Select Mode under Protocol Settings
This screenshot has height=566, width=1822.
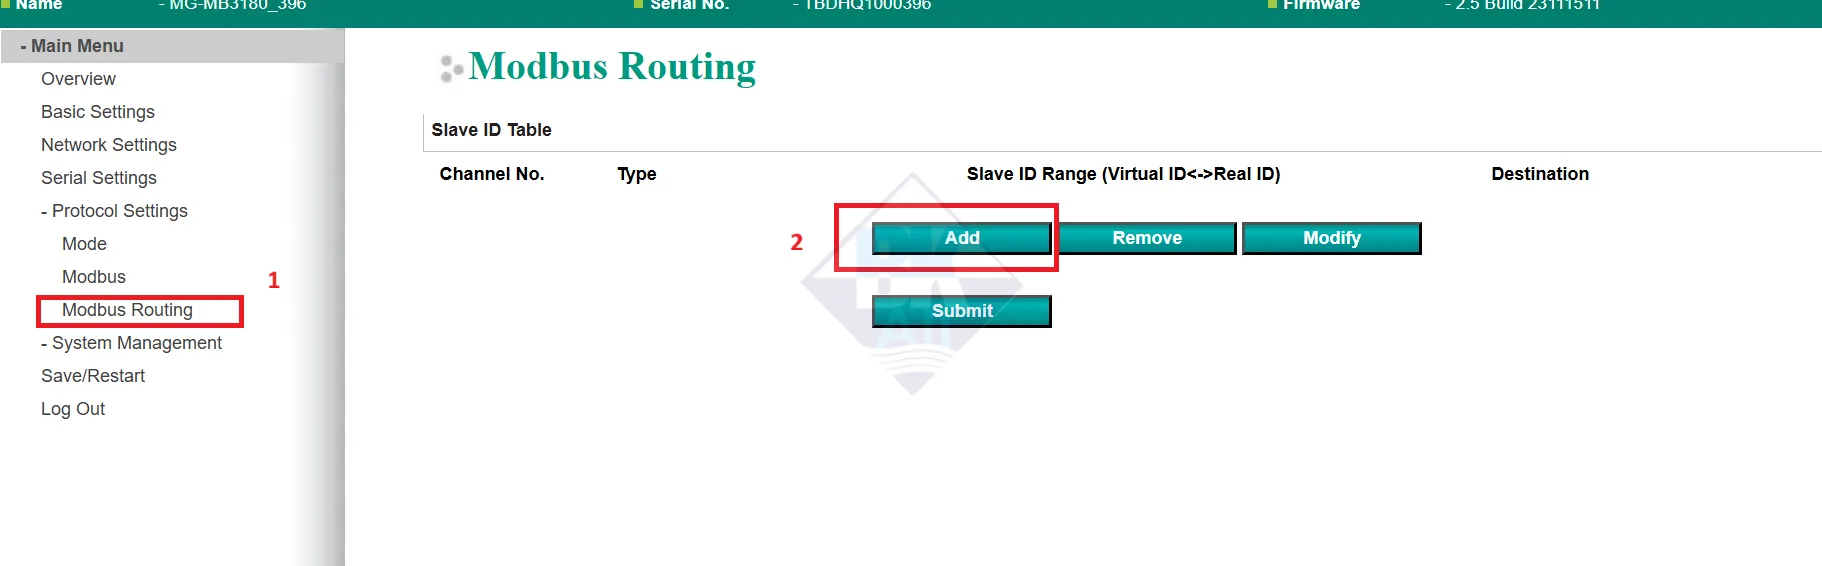tap(84, 244)
